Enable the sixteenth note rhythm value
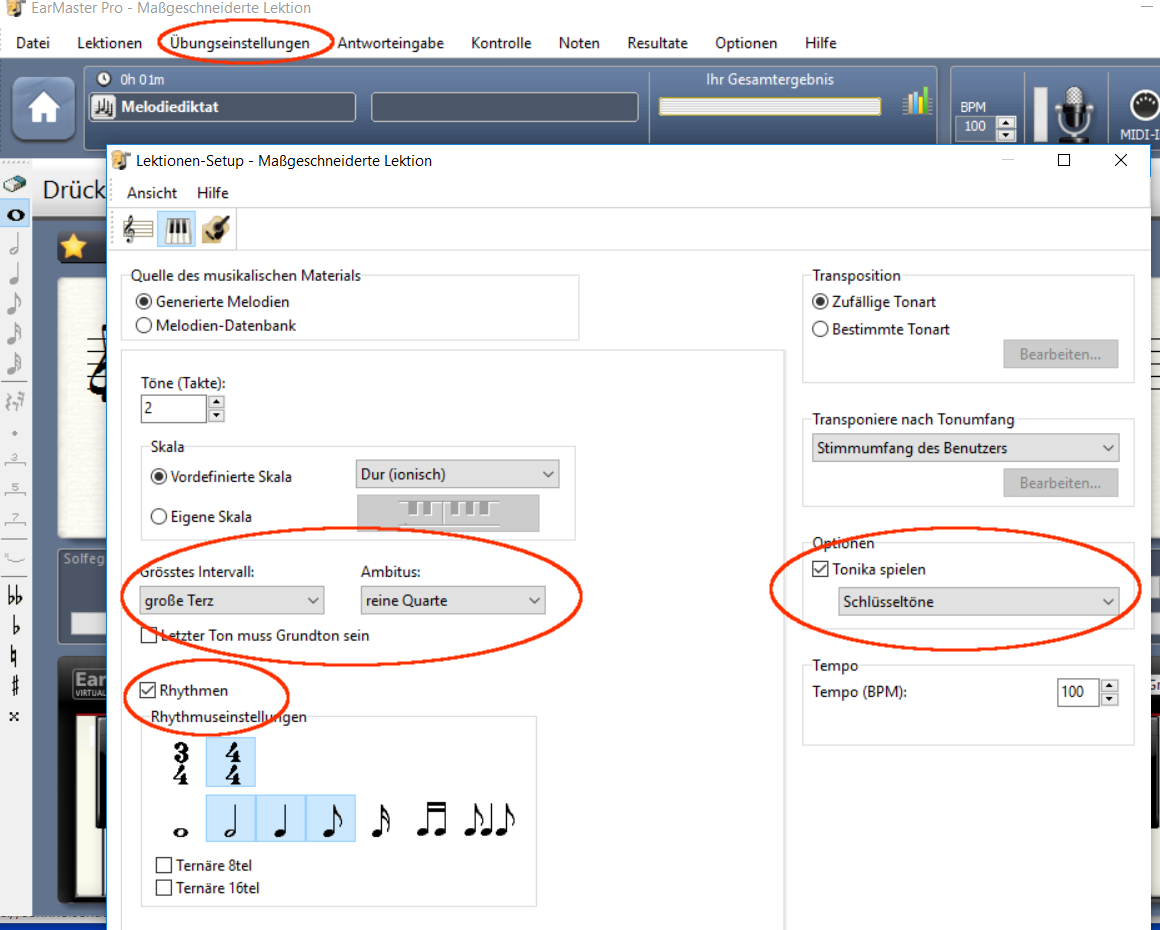Viewport: 1160px width, 930px height. pyautogui.click(x=381, y=819)
